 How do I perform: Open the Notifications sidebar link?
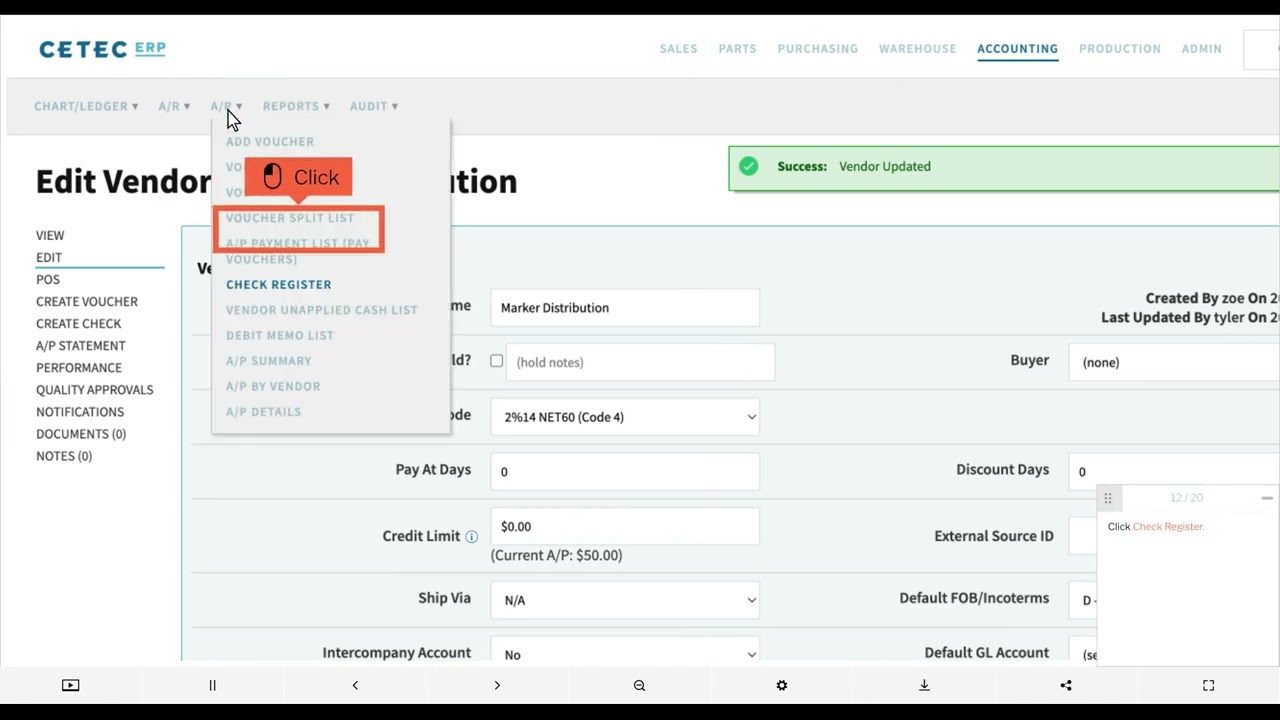click(x=80, y=412)
